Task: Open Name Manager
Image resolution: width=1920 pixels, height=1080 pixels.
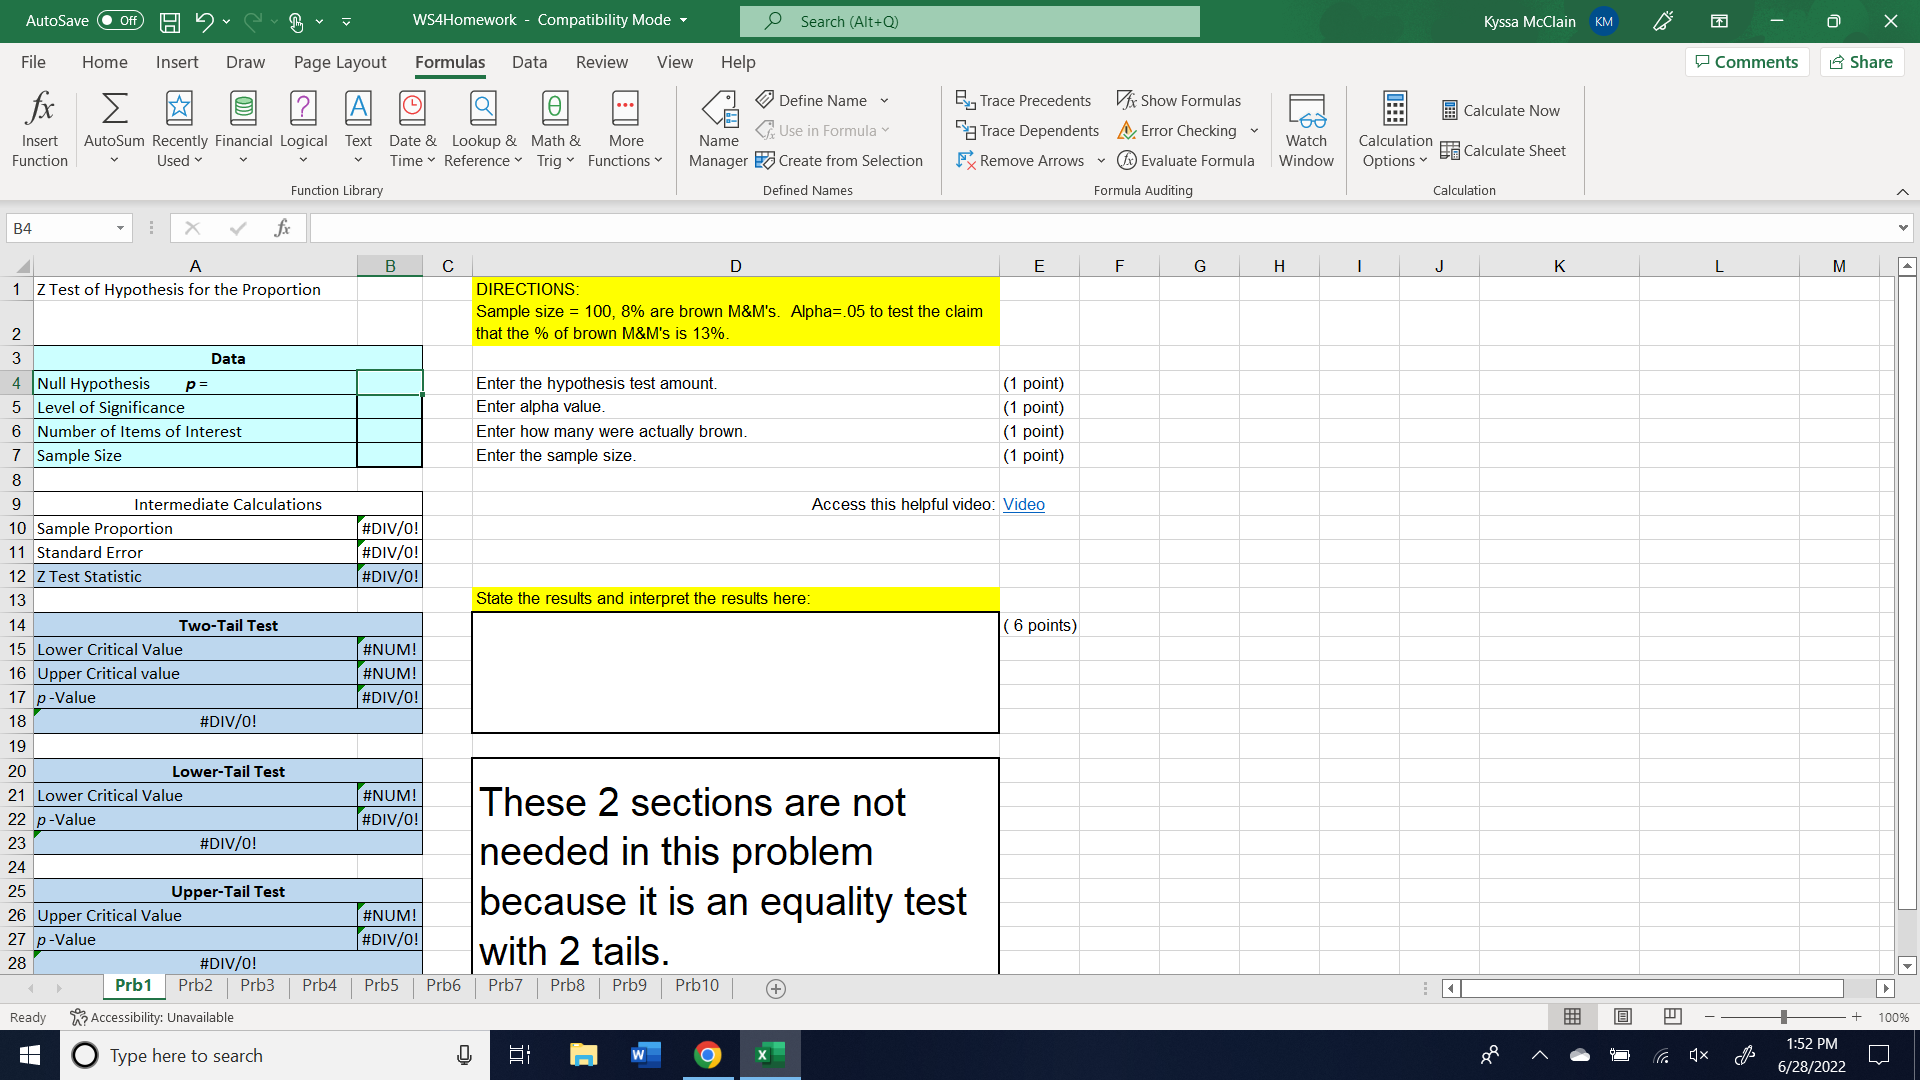Action: click(718, 127)
